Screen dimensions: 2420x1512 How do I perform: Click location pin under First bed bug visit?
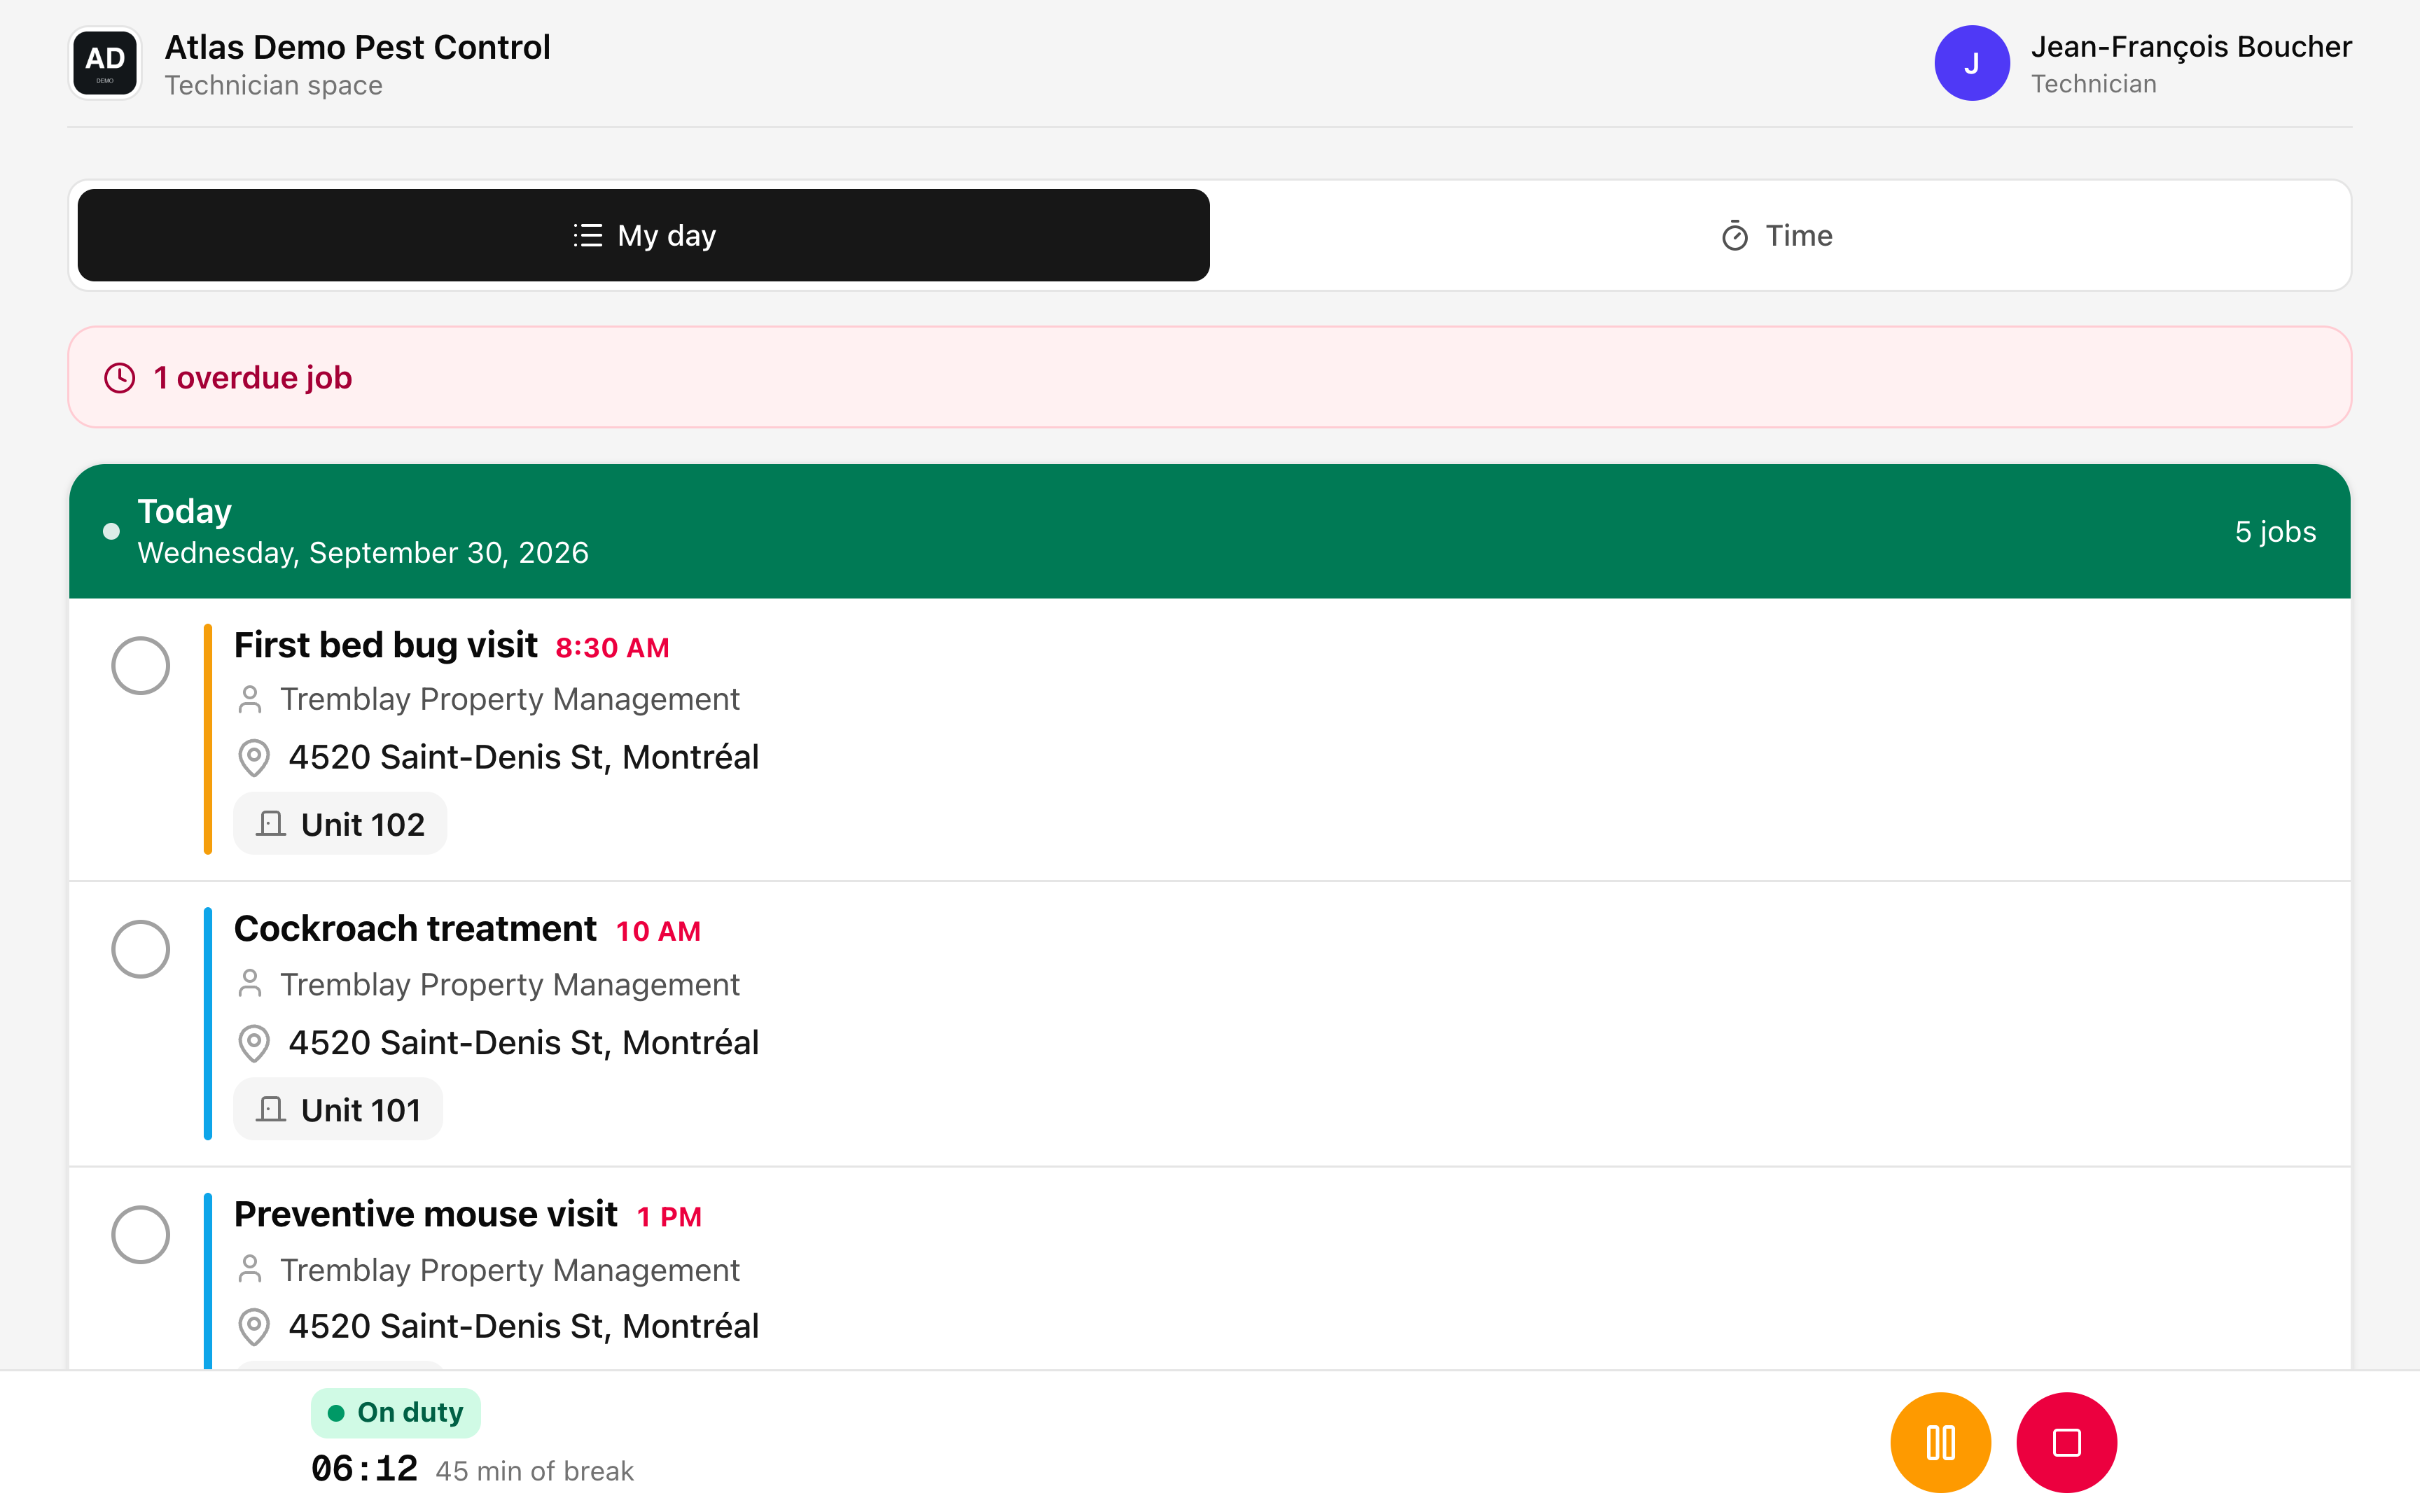click(254, 758)
